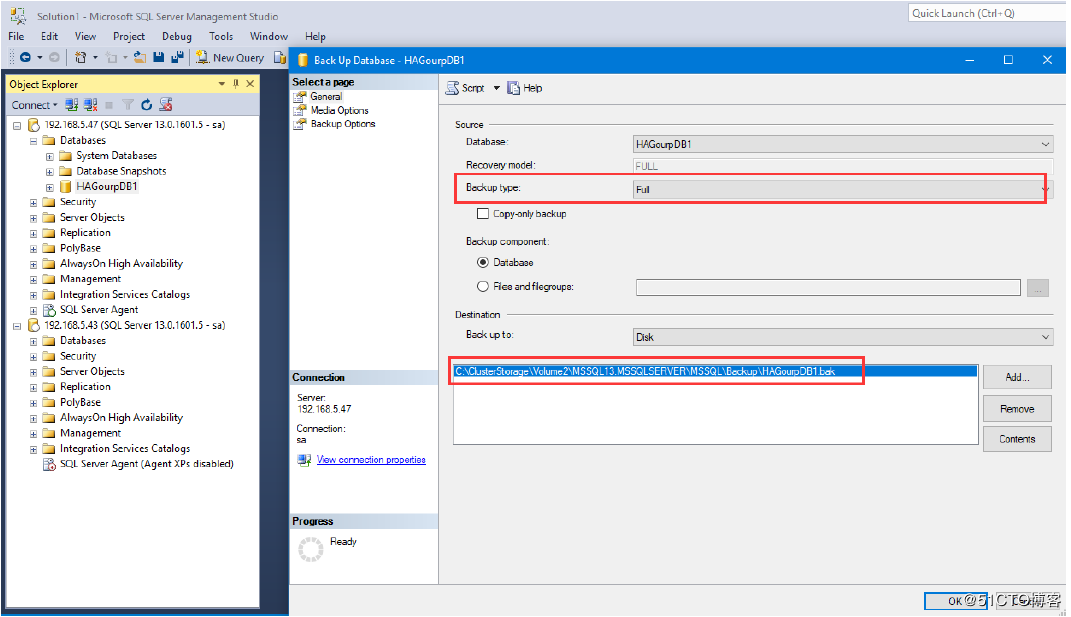1071x617 pixels.
Task: Click the Activity Monitor icon in Object Explorer
Action: [165, 105]
